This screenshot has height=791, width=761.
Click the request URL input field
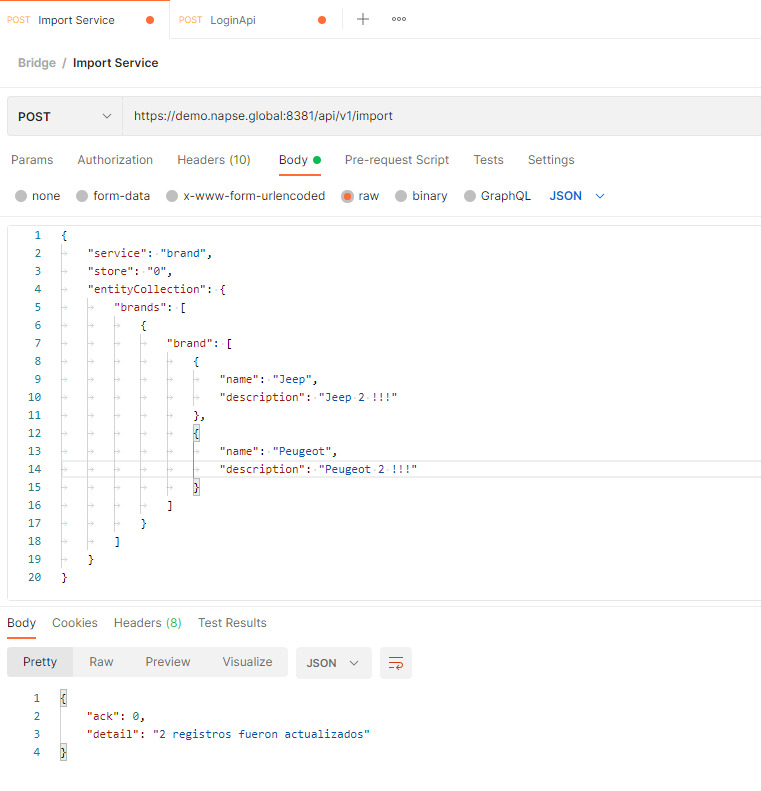click(x=440, y=116)
